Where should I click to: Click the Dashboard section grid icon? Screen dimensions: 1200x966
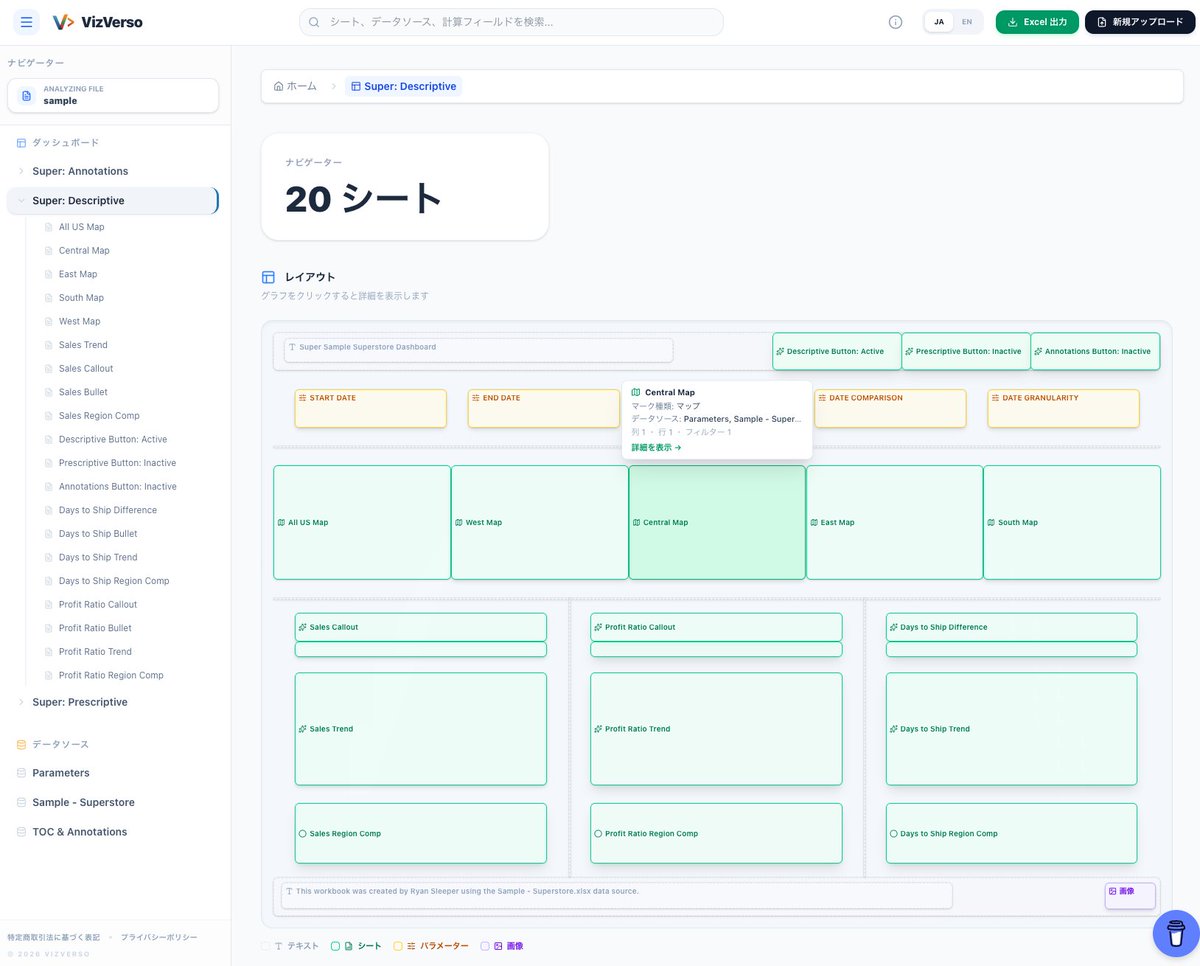click(x=22, y=143)
